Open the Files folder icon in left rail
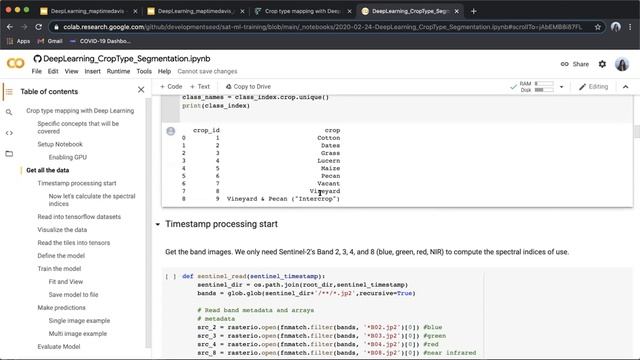The image size is (640, 360). (9, 154)
